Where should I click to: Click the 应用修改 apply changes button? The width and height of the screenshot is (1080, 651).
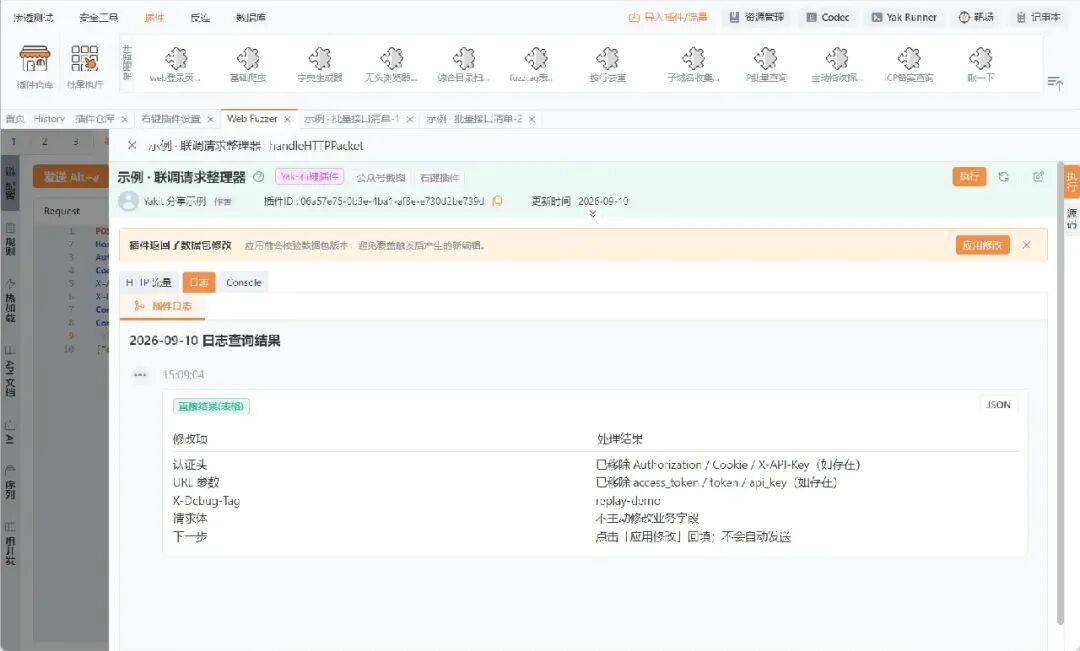coord(982,245)
